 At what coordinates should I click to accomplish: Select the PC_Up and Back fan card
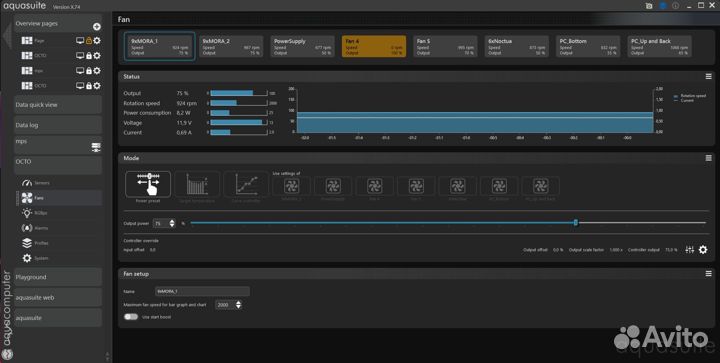pos(660,46)
